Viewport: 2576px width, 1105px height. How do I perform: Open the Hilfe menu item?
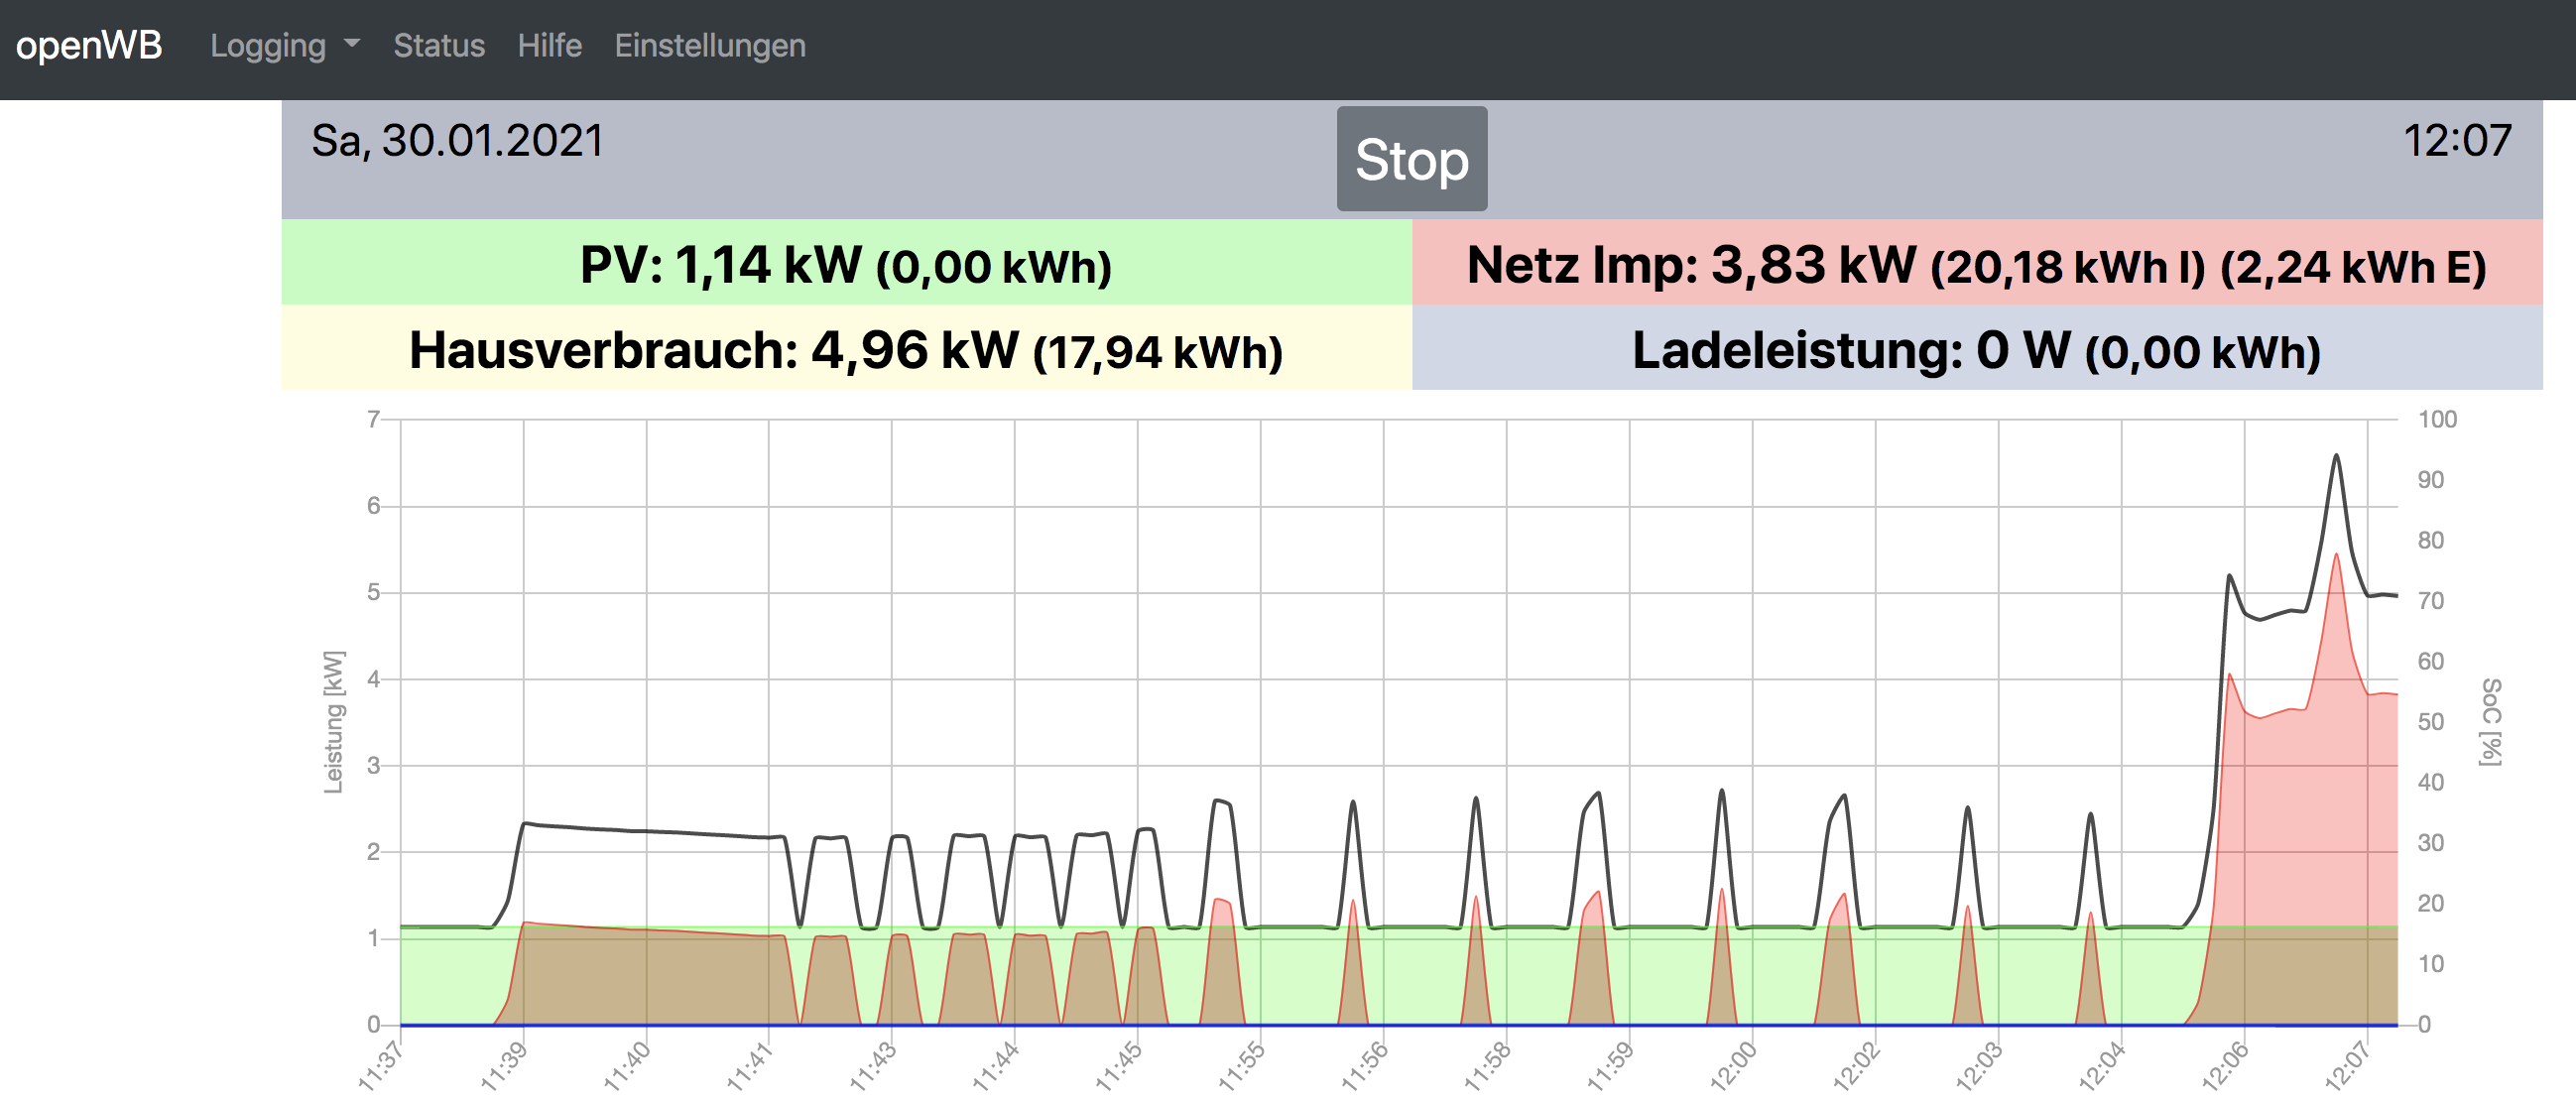point(549,46)
